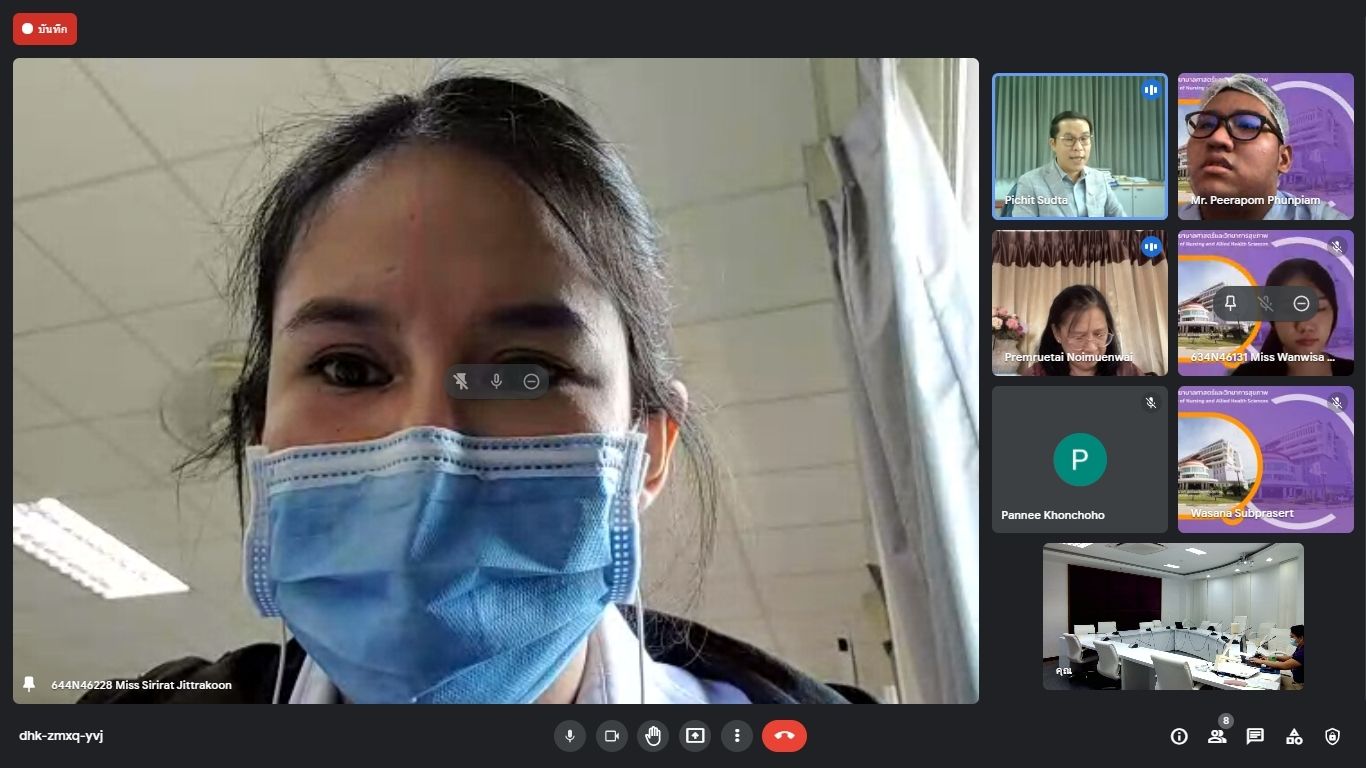Image resolution: width=1366 pixels, height=768 pixels.
Task: Open the three-dot more options menu
Action: point(737,736)
